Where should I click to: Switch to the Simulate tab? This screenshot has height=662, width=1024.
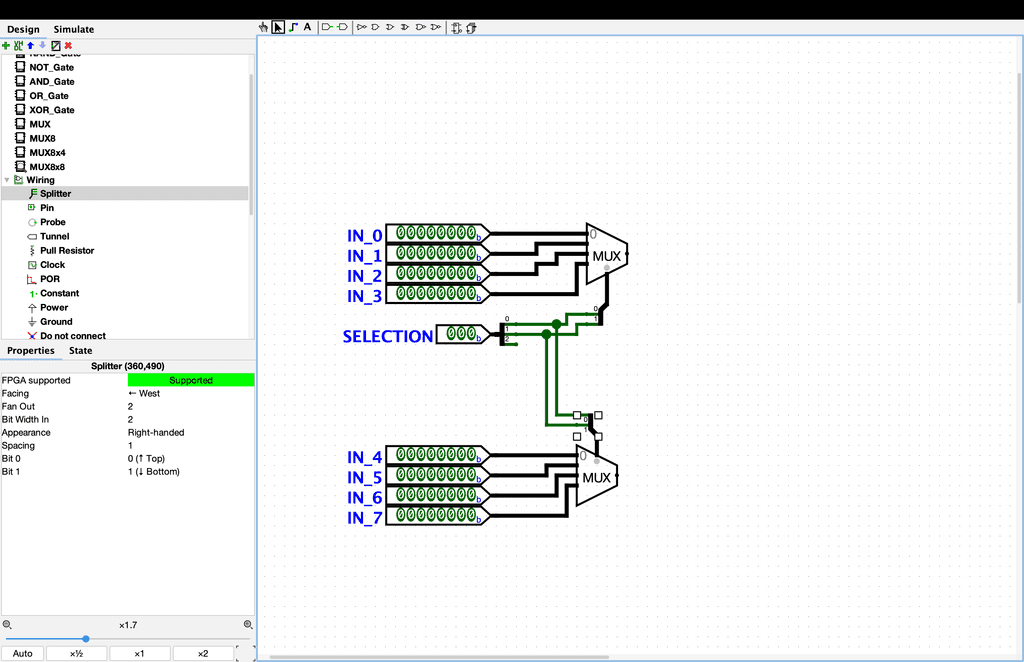pos(73,29)
